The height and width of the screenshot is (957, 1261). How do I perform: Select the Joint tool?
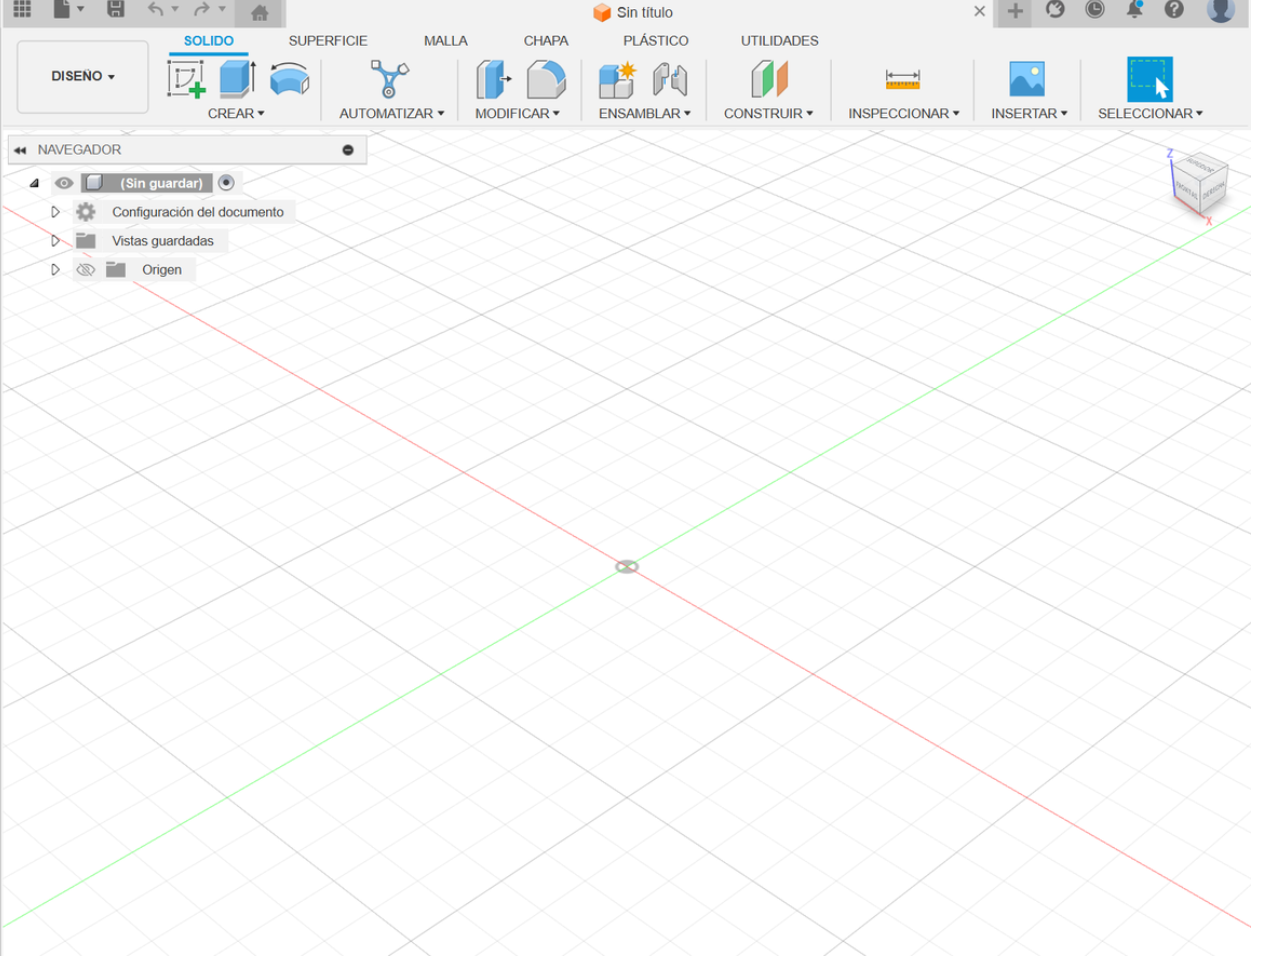(x=670, y=79)
